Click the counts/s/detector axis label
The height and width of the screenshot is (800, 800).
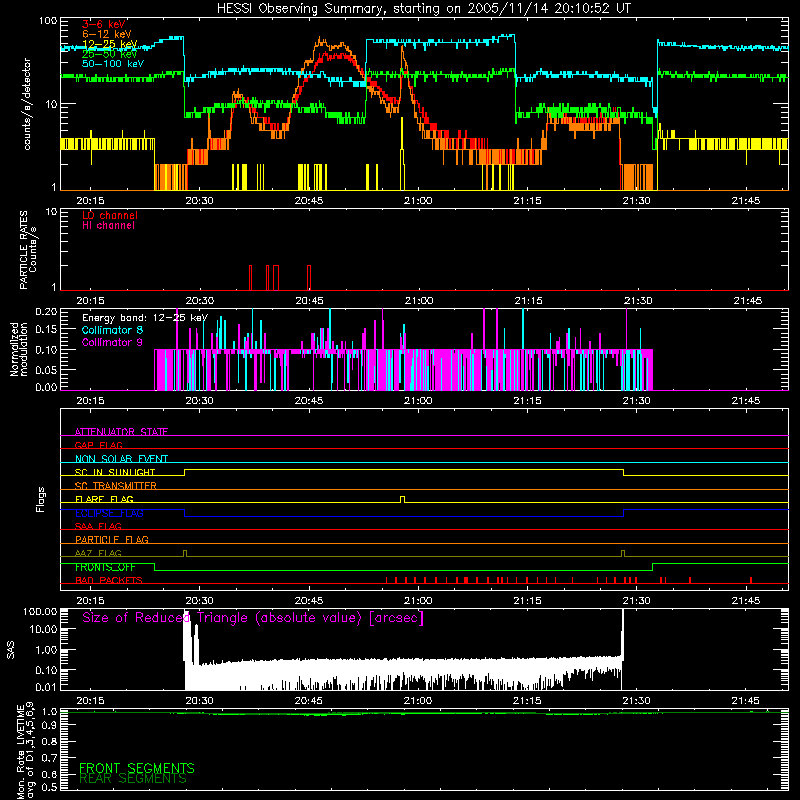pos(27,104)
